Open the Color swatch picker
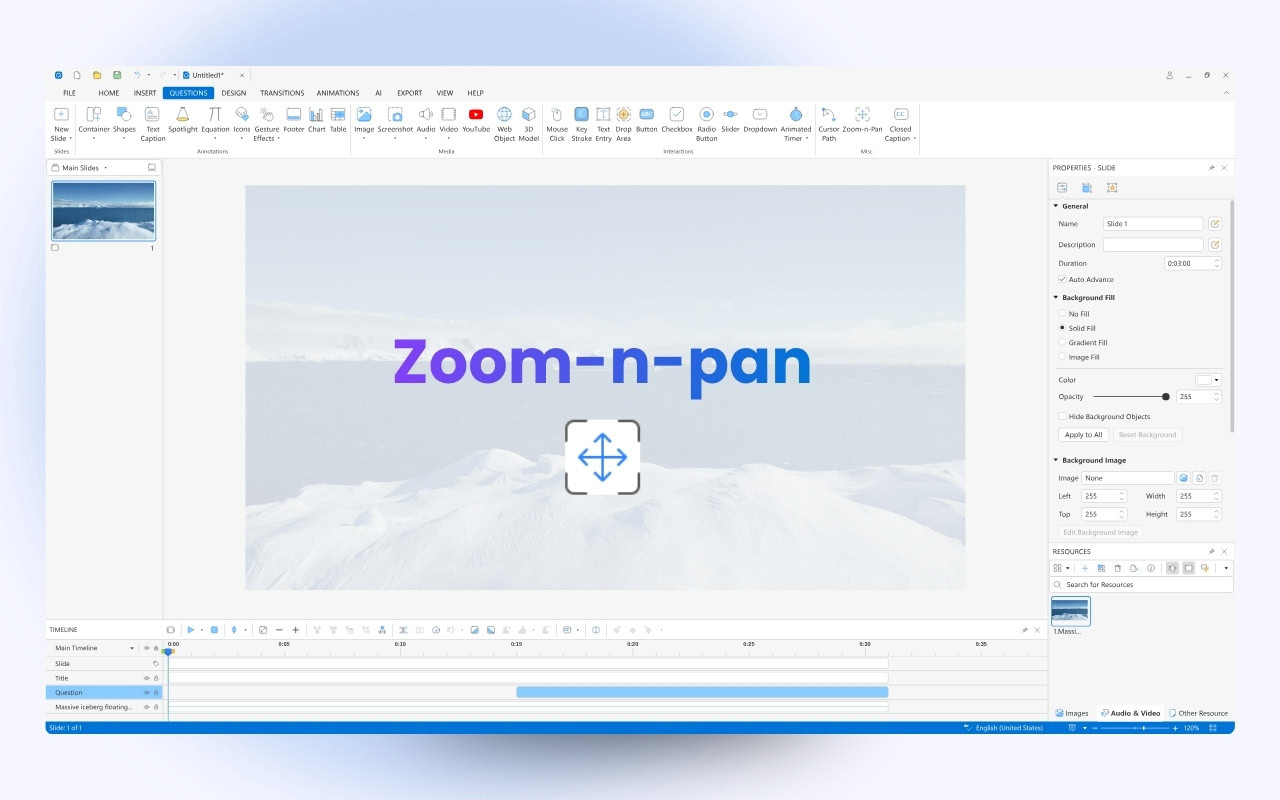1280x800 pixels. tap(1209, 380)
